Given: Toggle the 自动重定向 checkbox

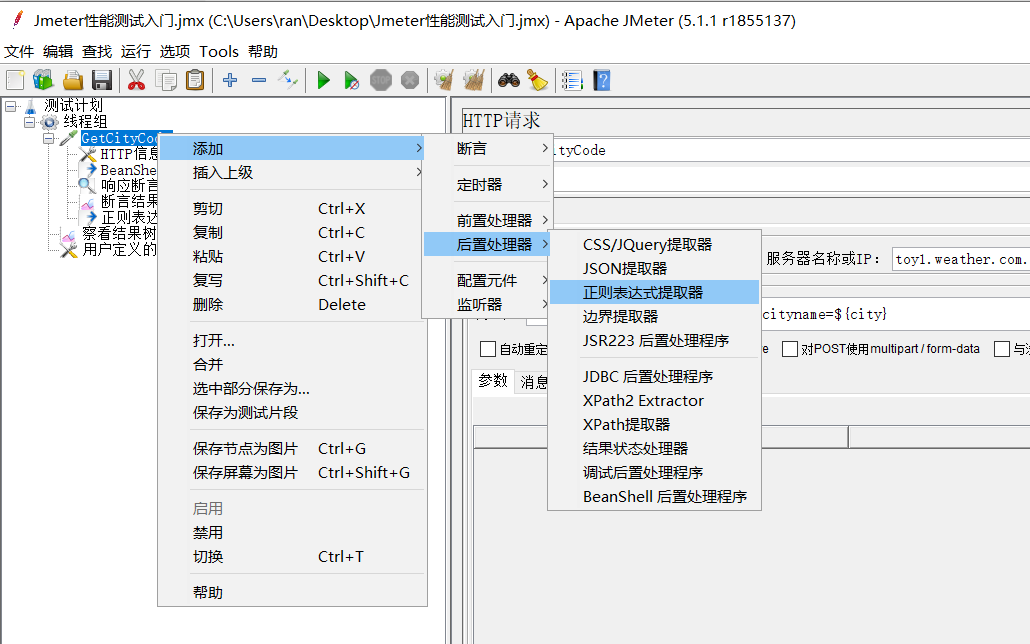Looking at the screenshot, I should [487, 349].
